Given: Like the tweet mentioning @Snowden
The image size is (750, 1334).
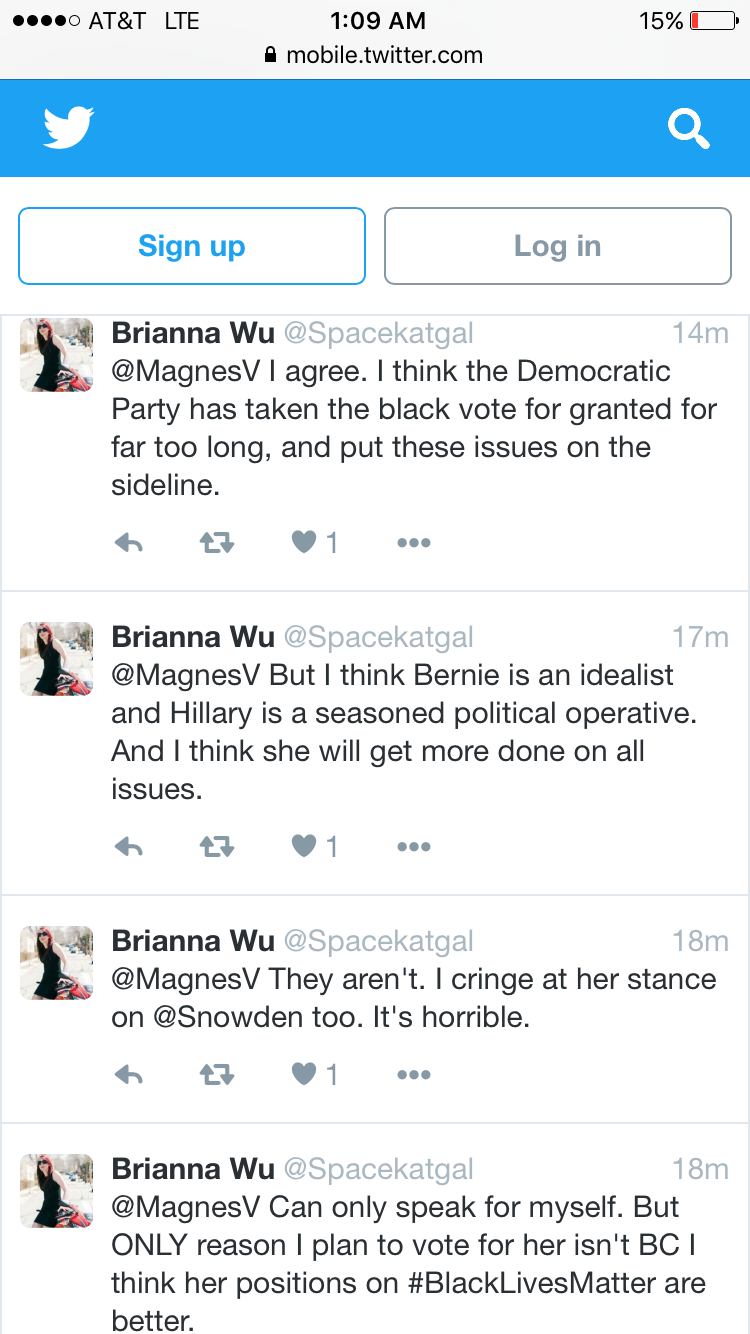Looking at the screenshot, I should (x=314, y=1075).
